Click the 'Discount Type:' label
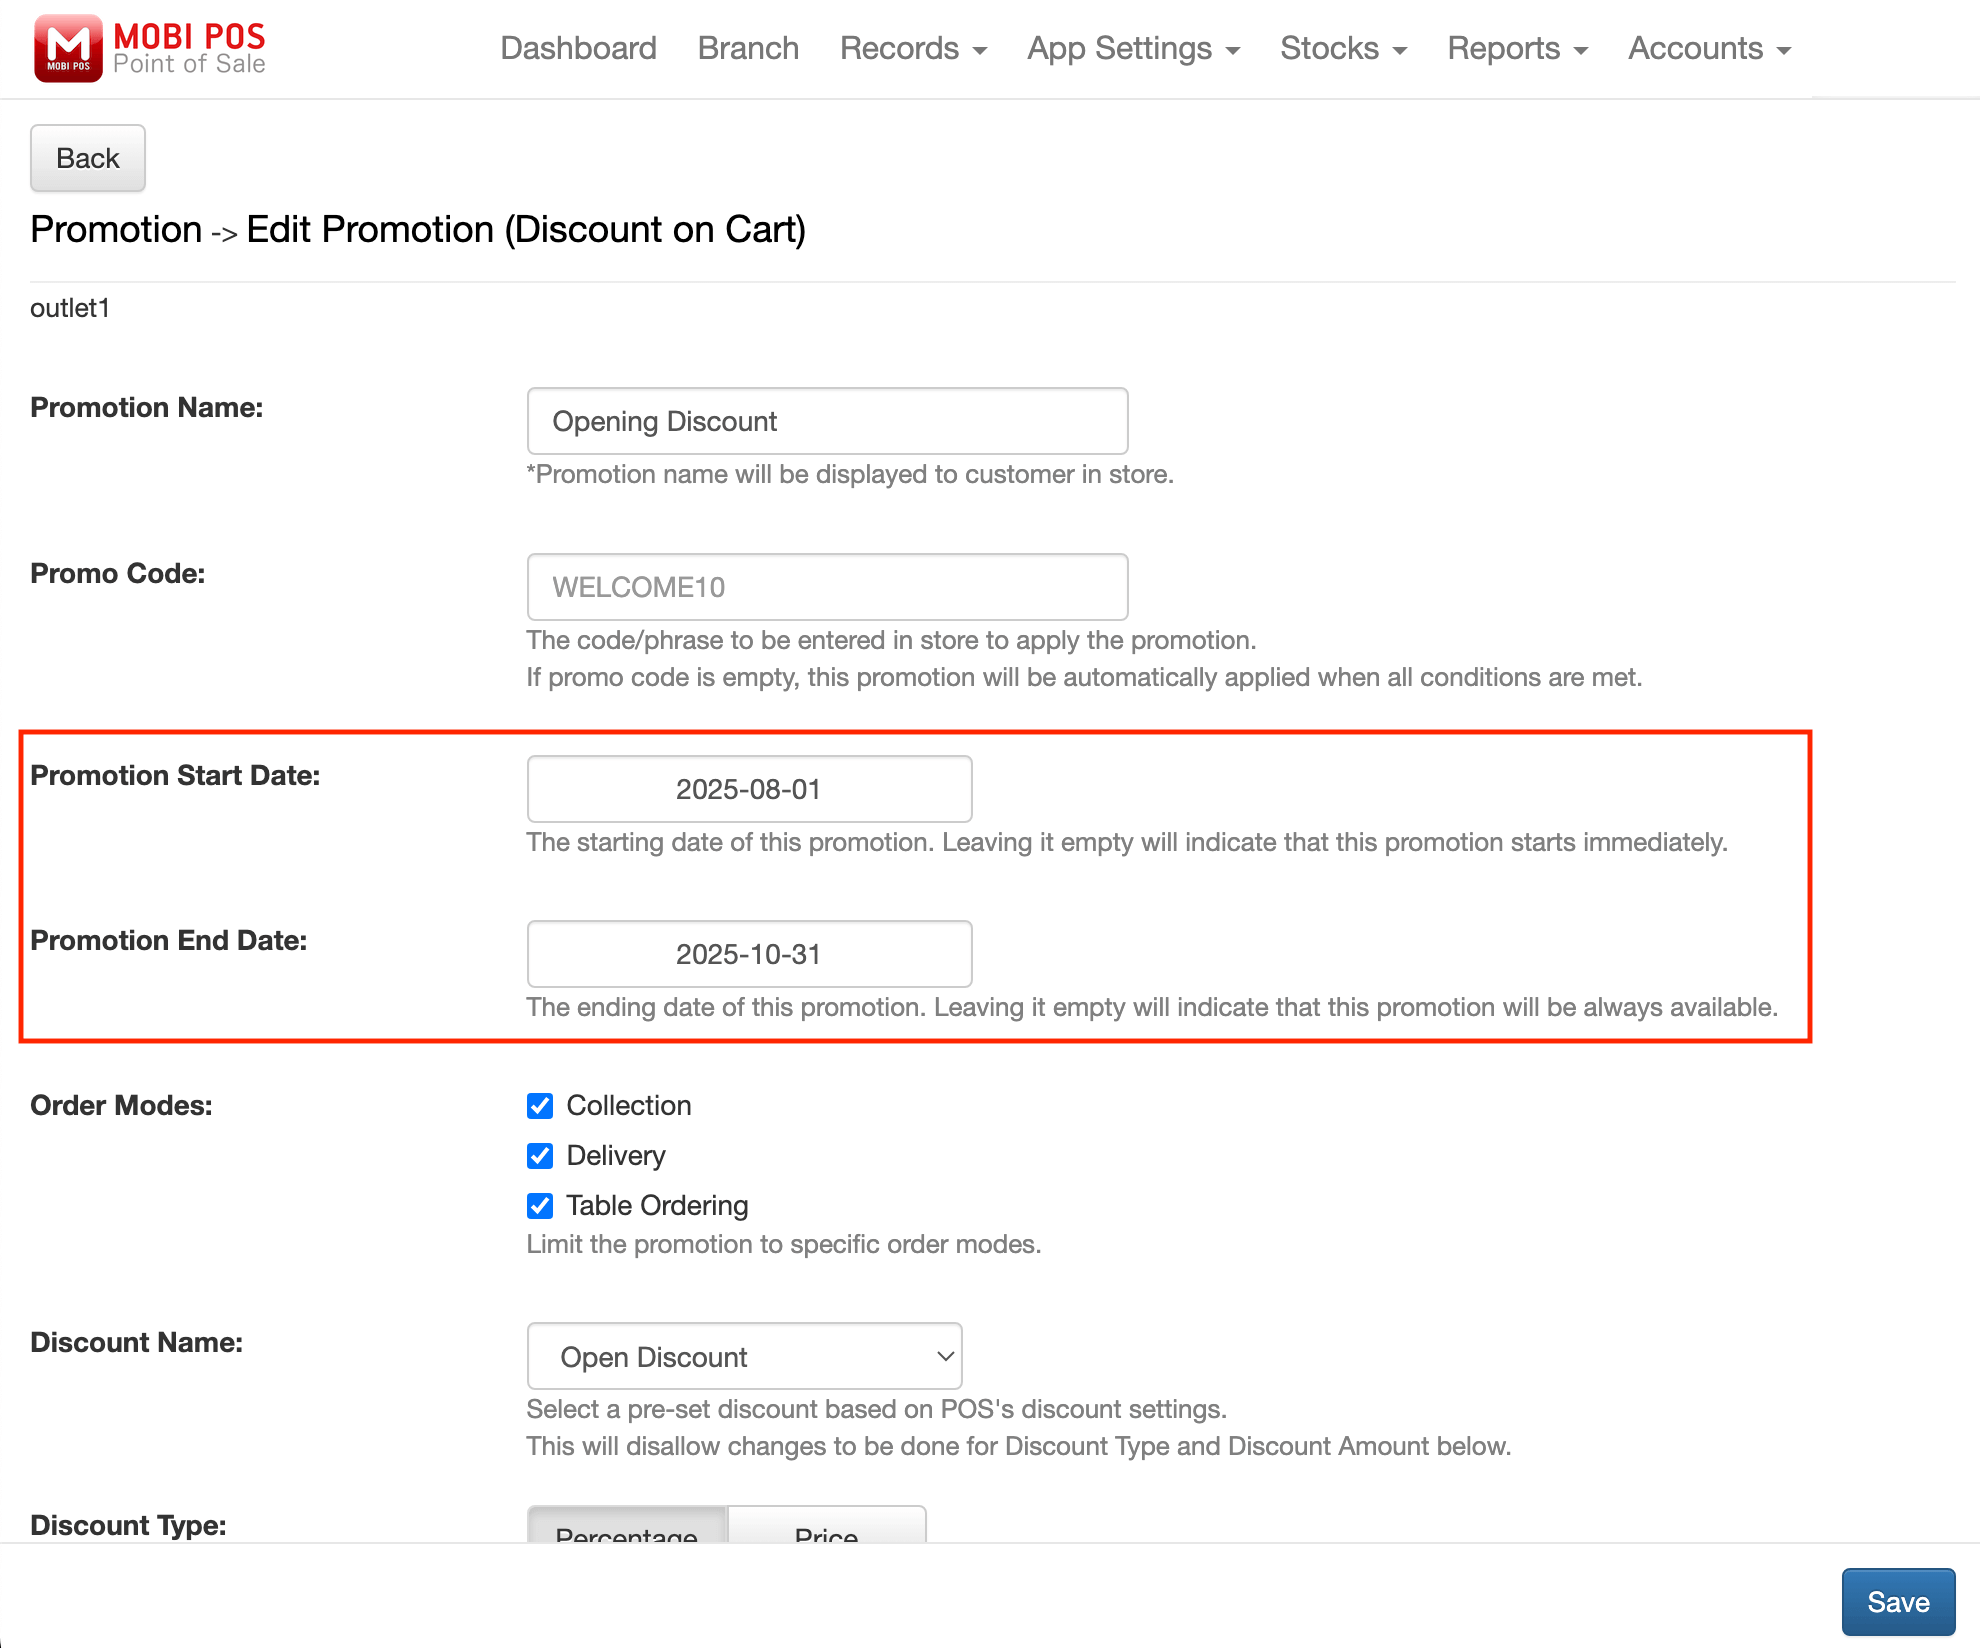 (128, 1525)
